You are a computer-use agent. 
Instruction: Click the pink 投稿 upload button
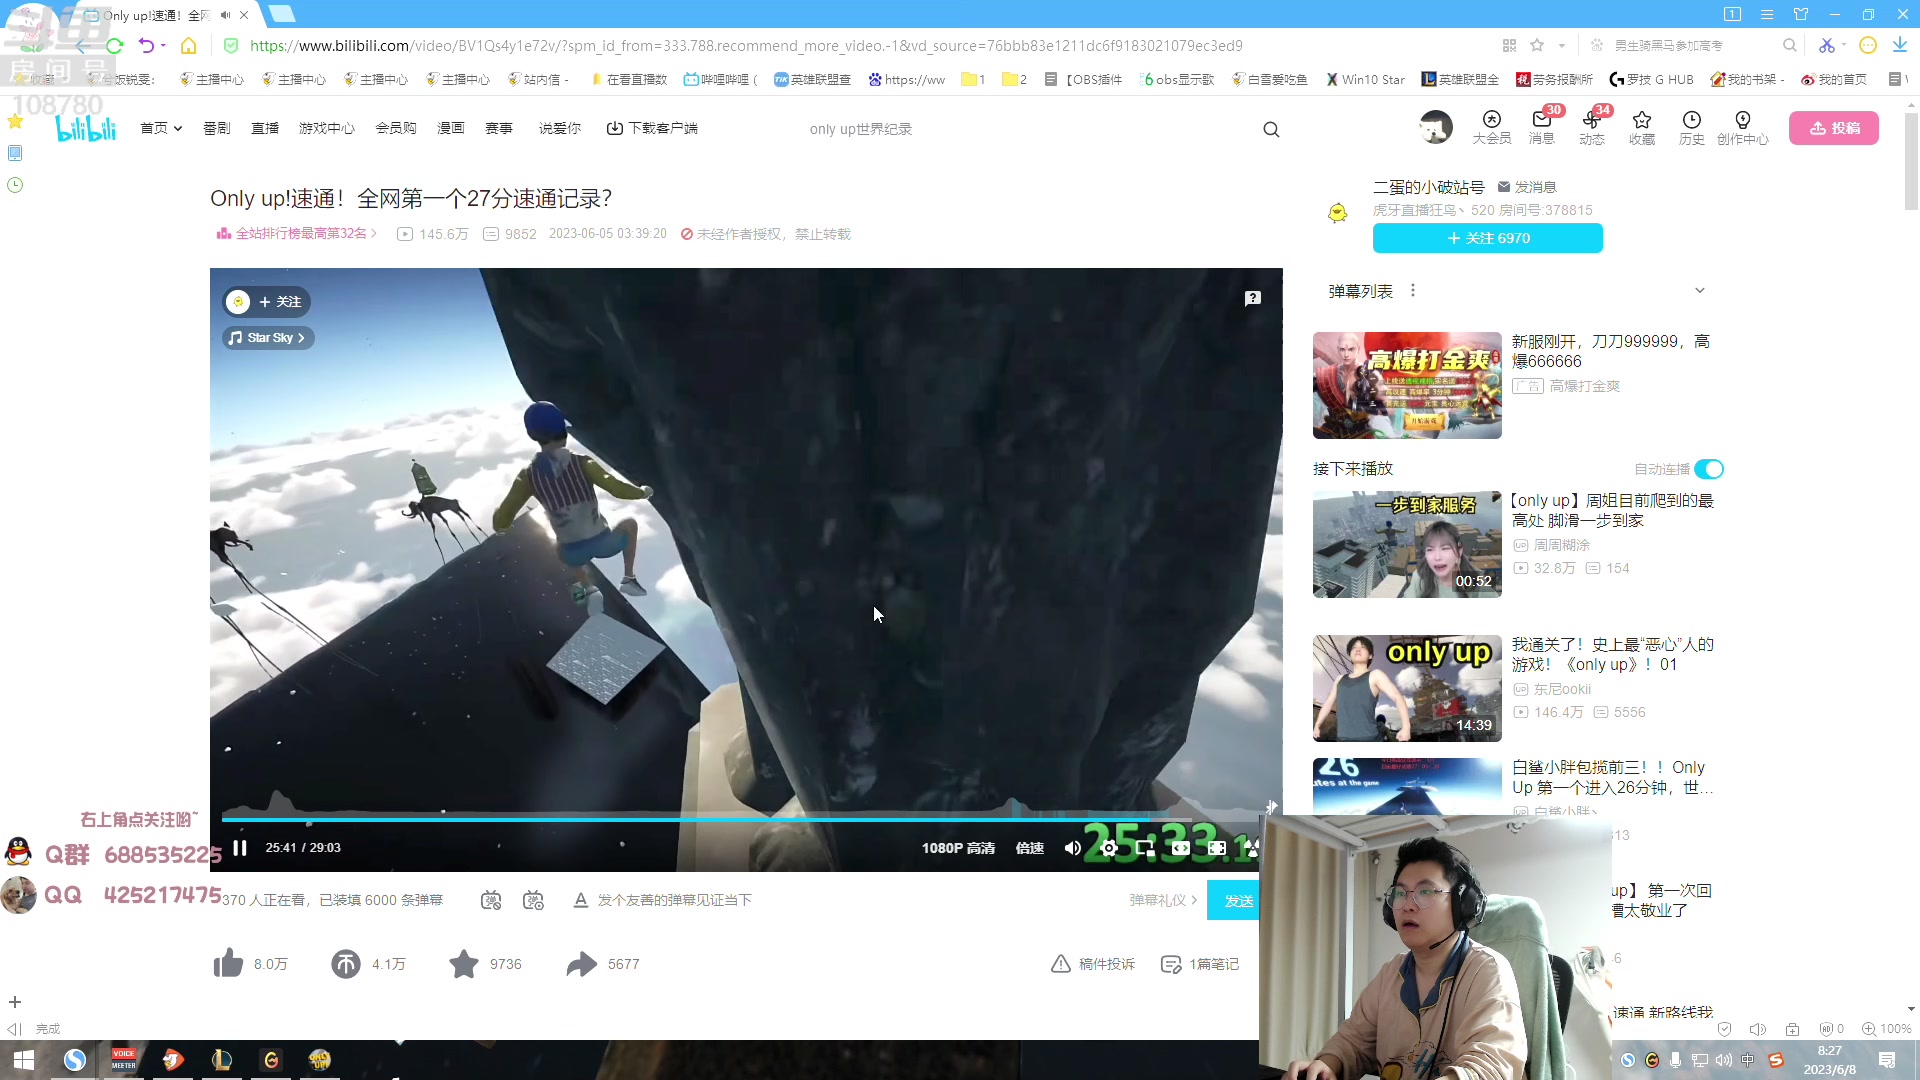1834,128
